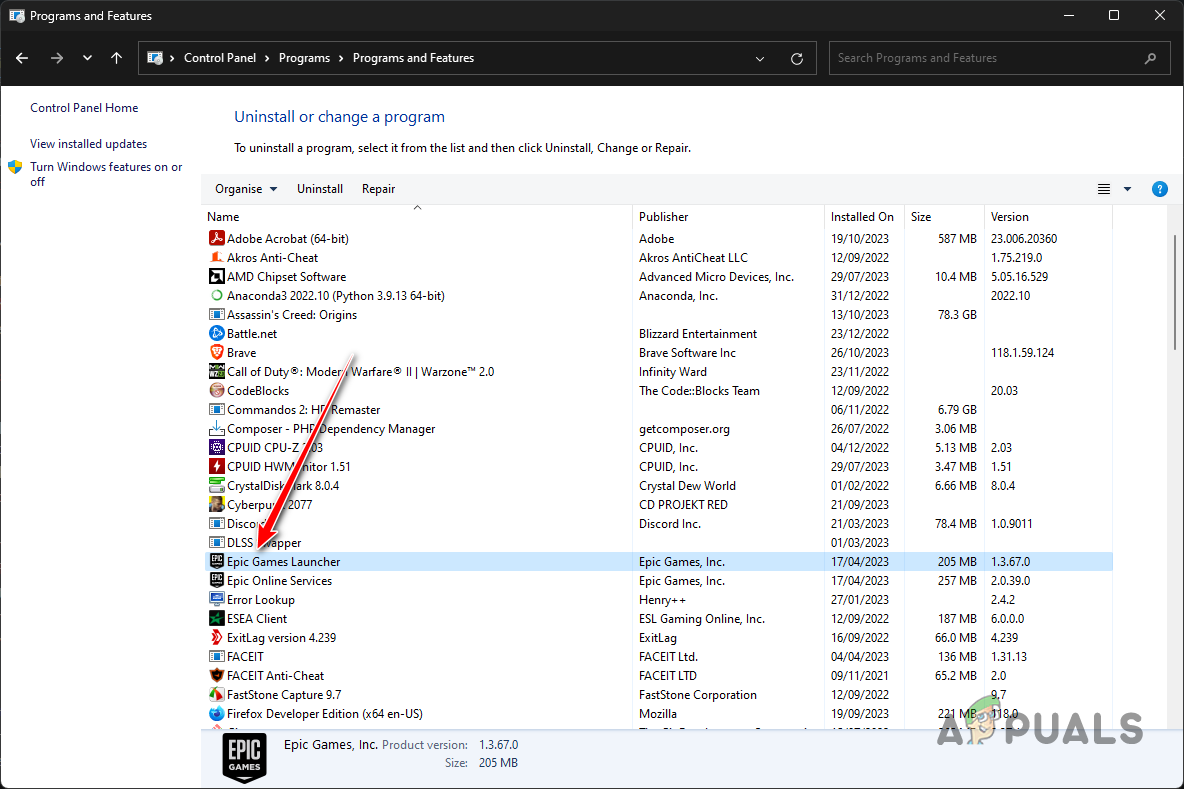Click the vertical scrollbar of the program list

click(1175, 291)
